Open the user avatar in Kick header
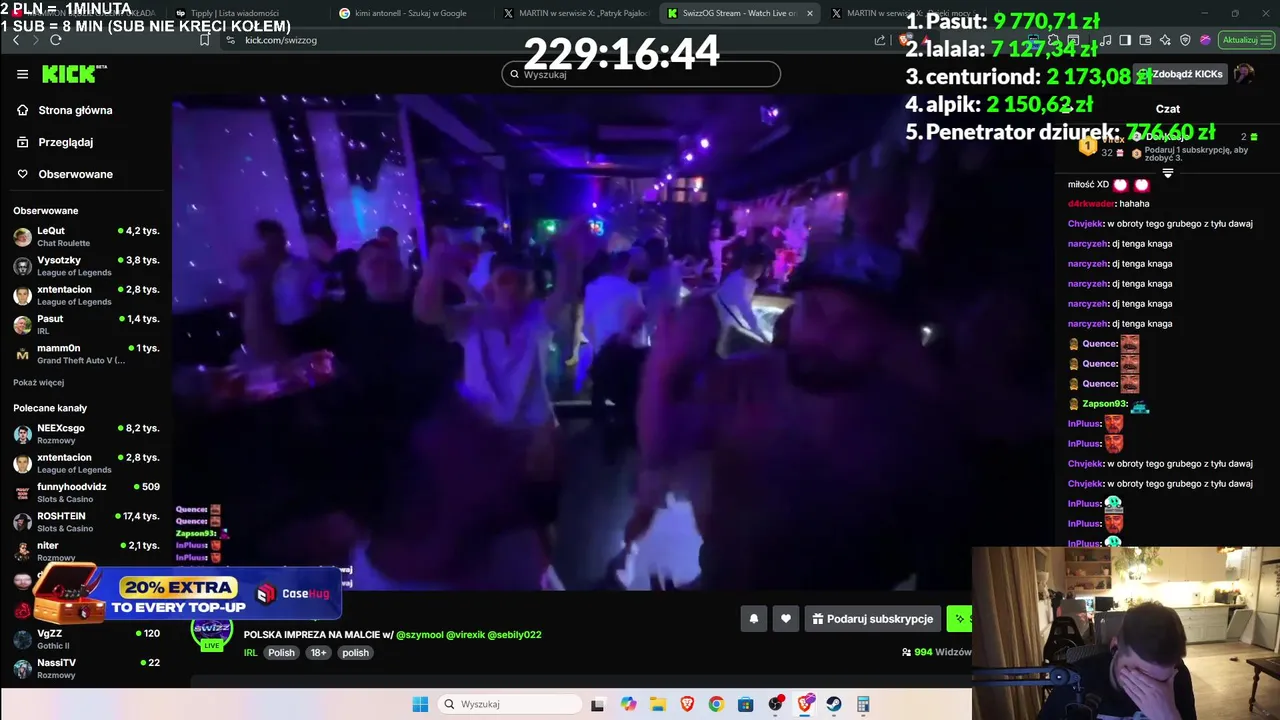This screenshot has height=720, width=1280. pyautogui.click(x=1244, y=74)
